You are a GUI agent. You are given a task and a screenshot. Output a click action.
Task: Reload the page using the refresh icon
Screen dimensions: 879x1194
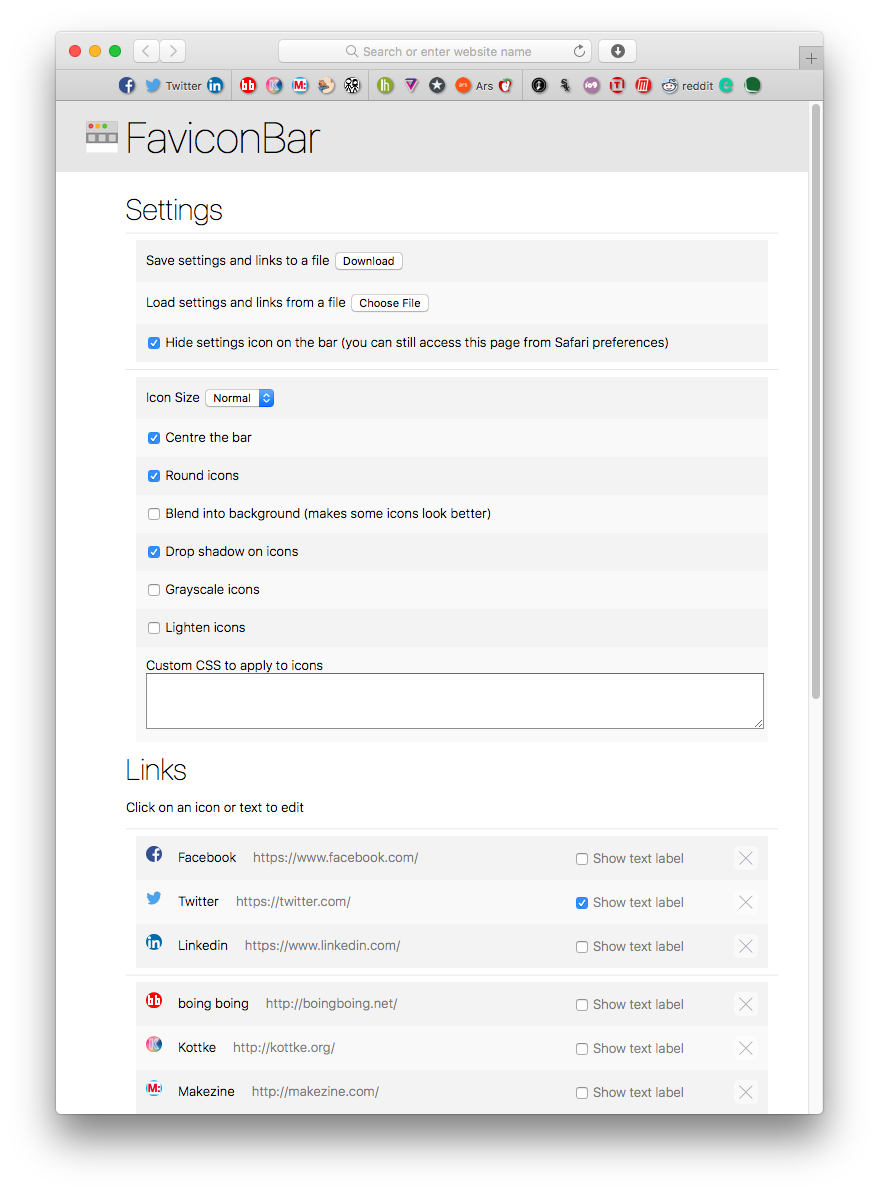pos(580,51)
